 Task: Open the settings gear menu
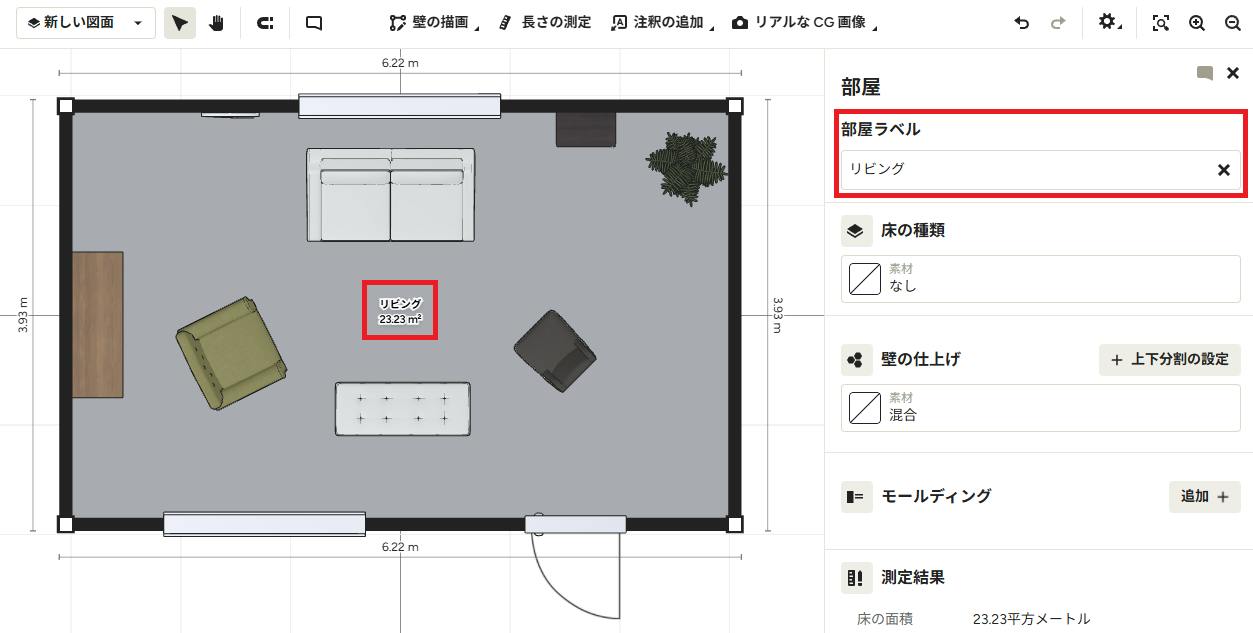pos(1109,22)
